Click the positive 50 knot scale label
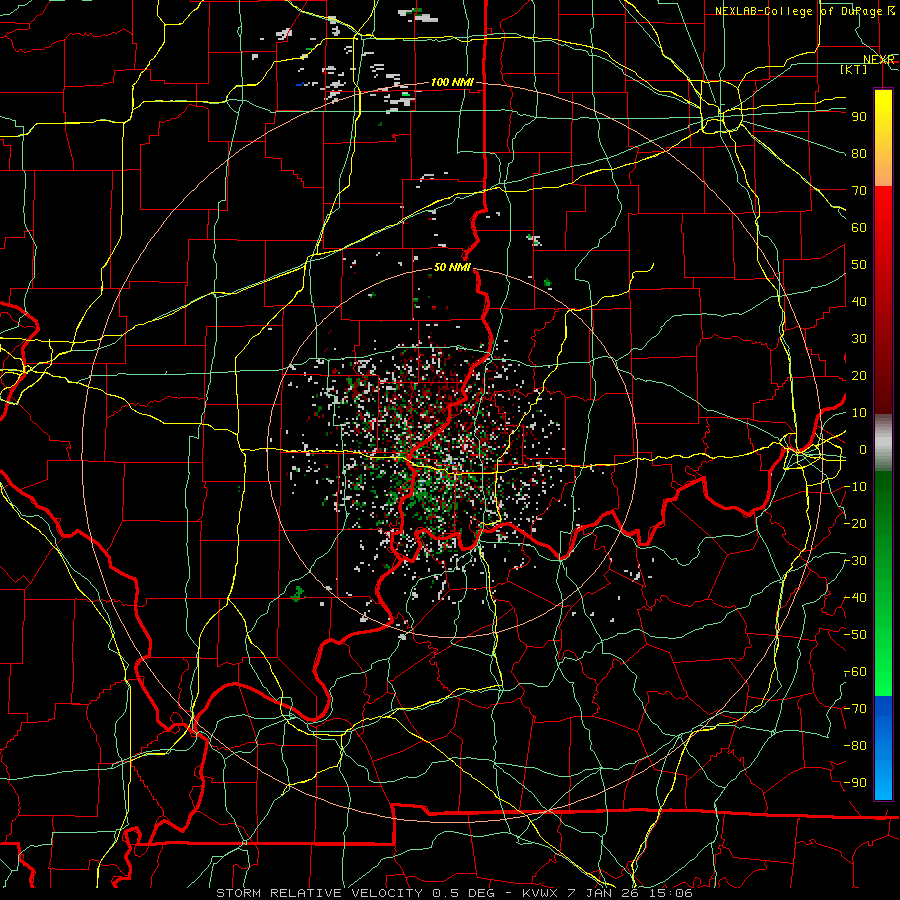 point(859,265)
